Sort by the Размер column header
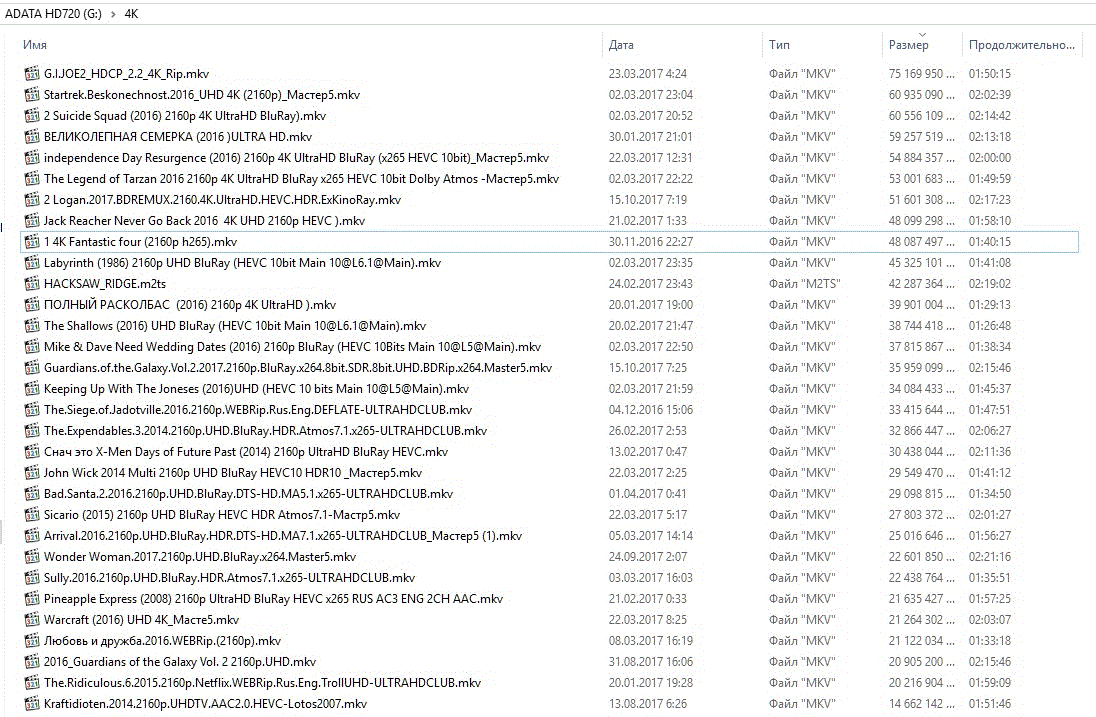 click(x=908, y=45)
